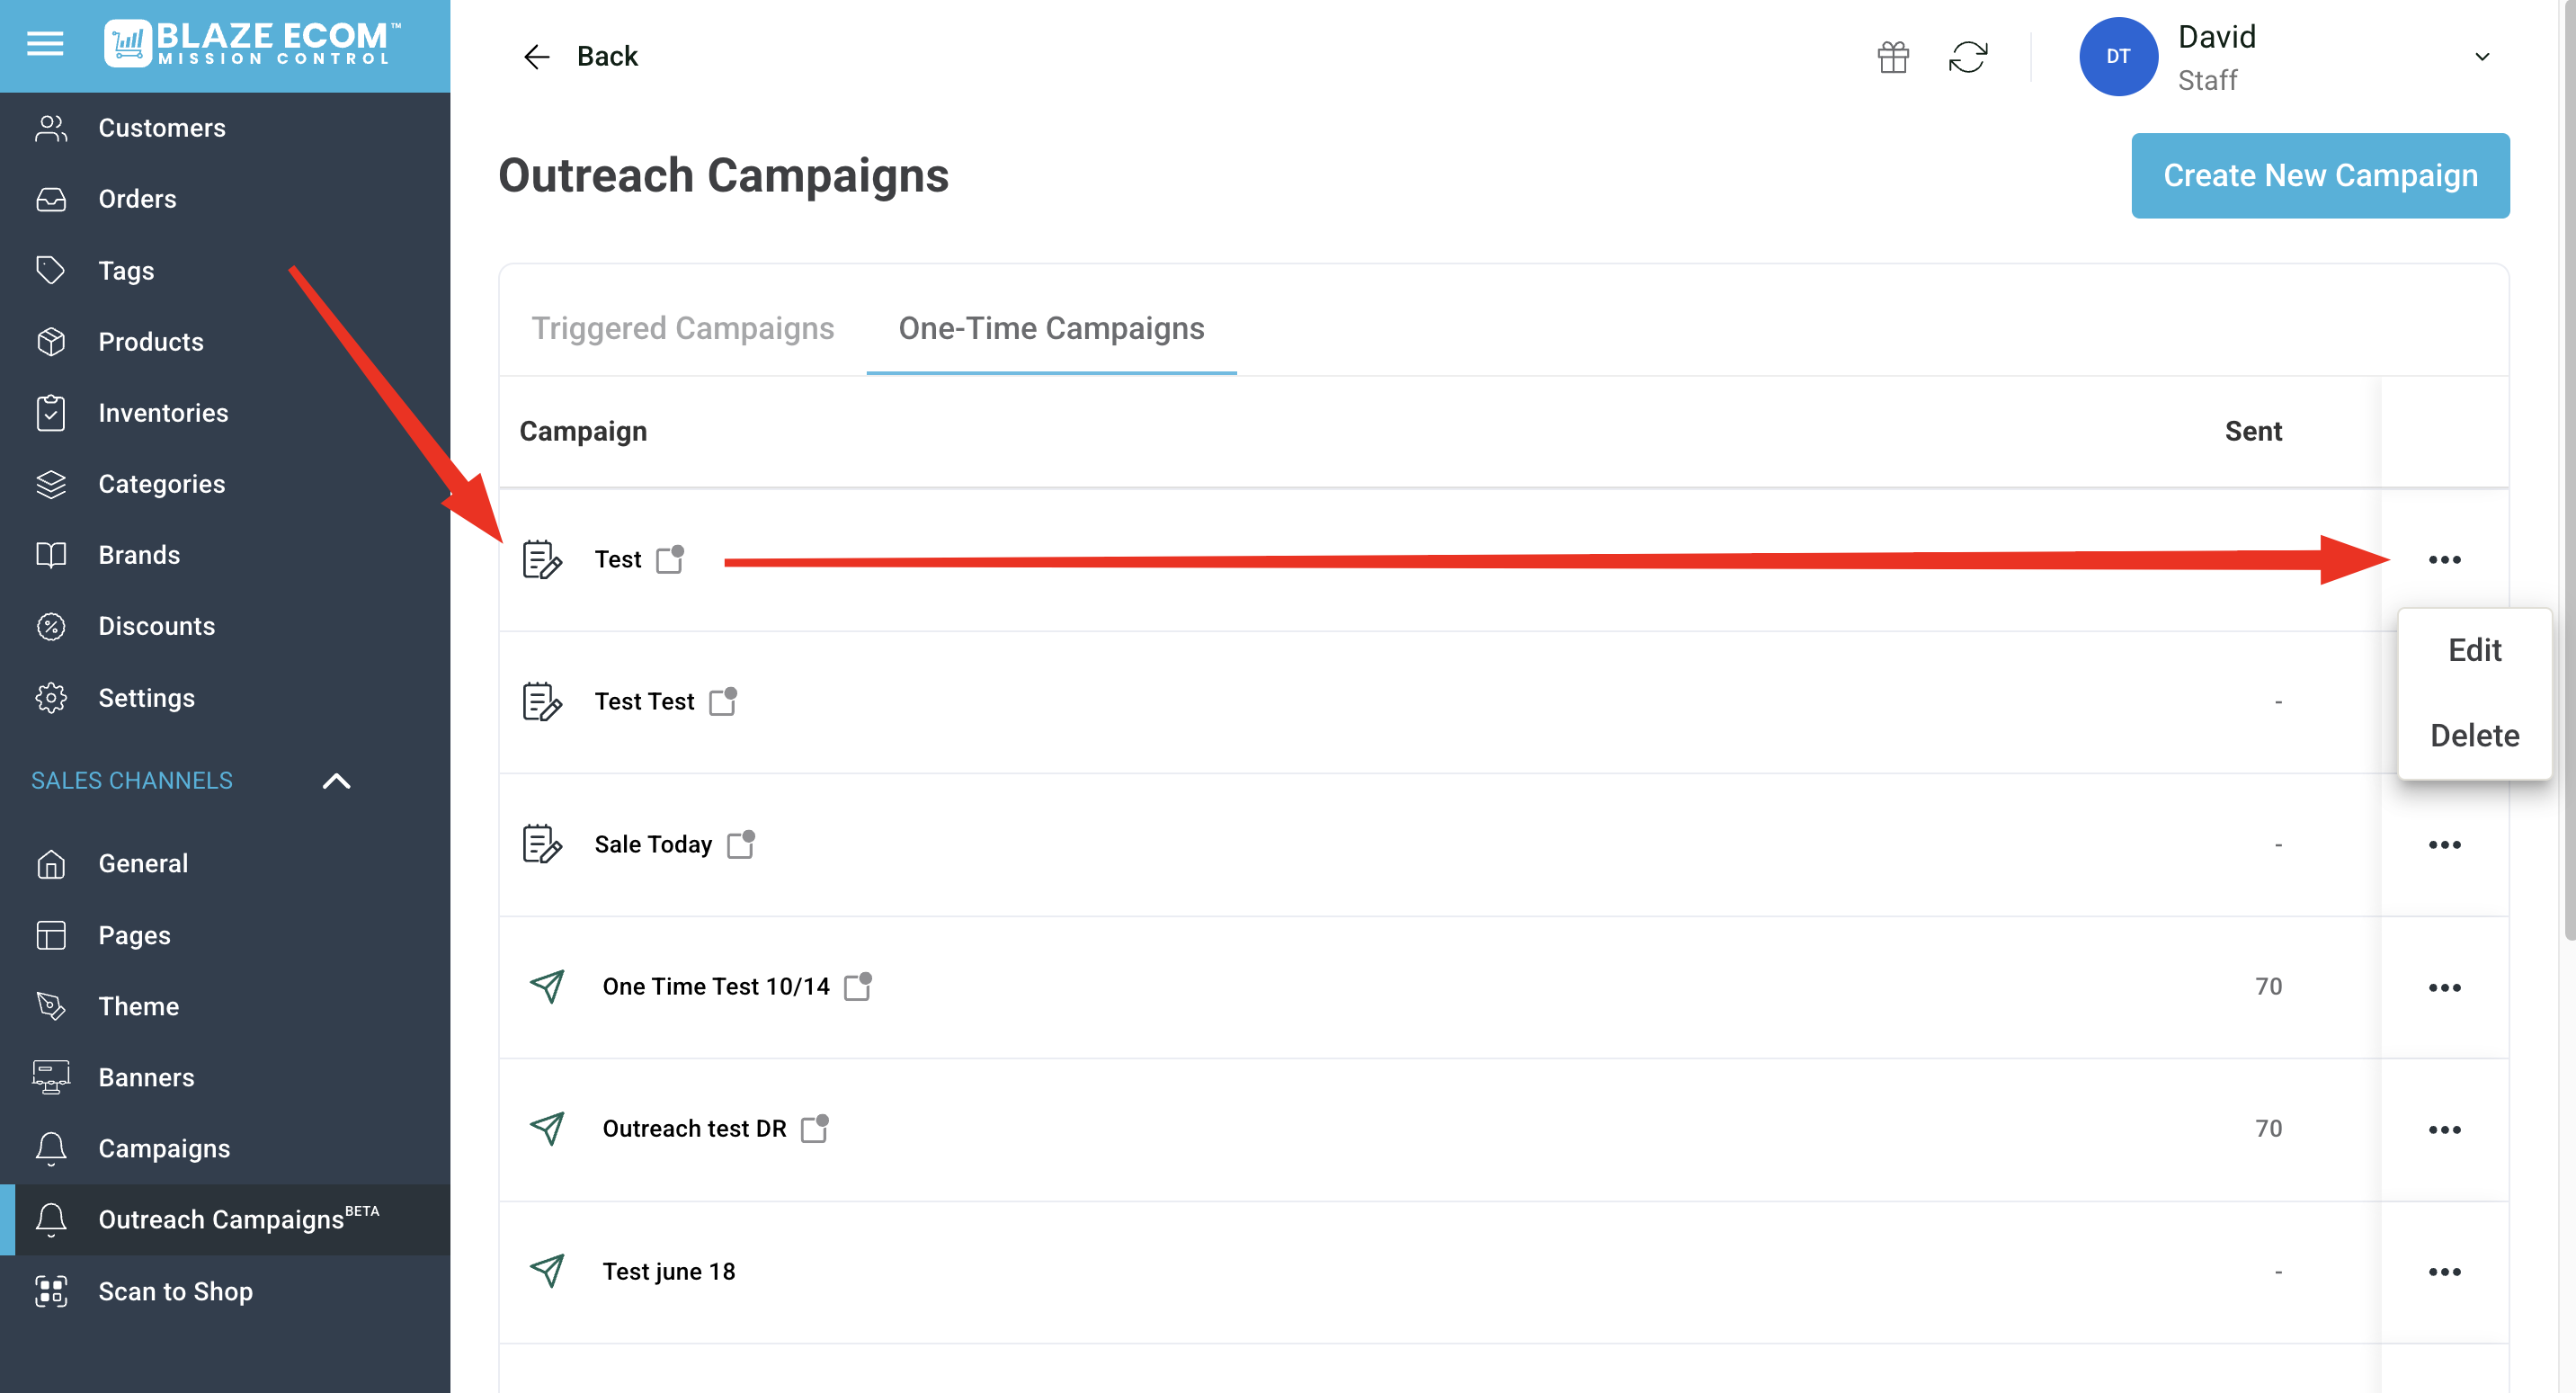Image resolution: width=2576 pixels, height=1393 pixels.
Task: Open Scan to Shop in sidebar
Action: tap(175, 1291)
